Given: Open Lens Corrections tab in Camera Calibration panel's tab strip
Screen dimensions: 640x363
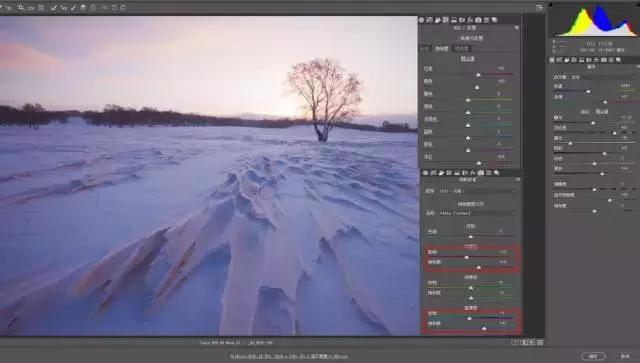Looking at the screenshot, I should (465, 173).
